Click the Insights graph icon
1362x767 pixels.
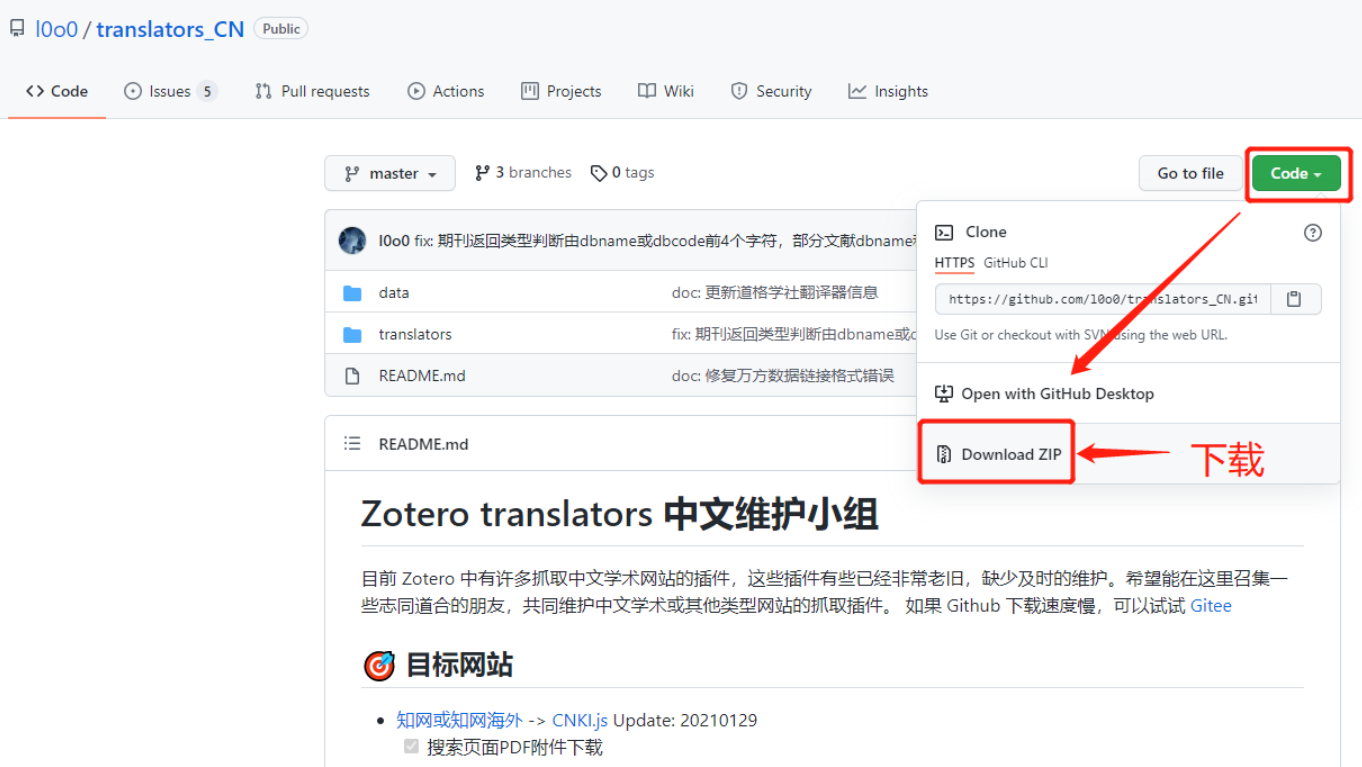857,91
